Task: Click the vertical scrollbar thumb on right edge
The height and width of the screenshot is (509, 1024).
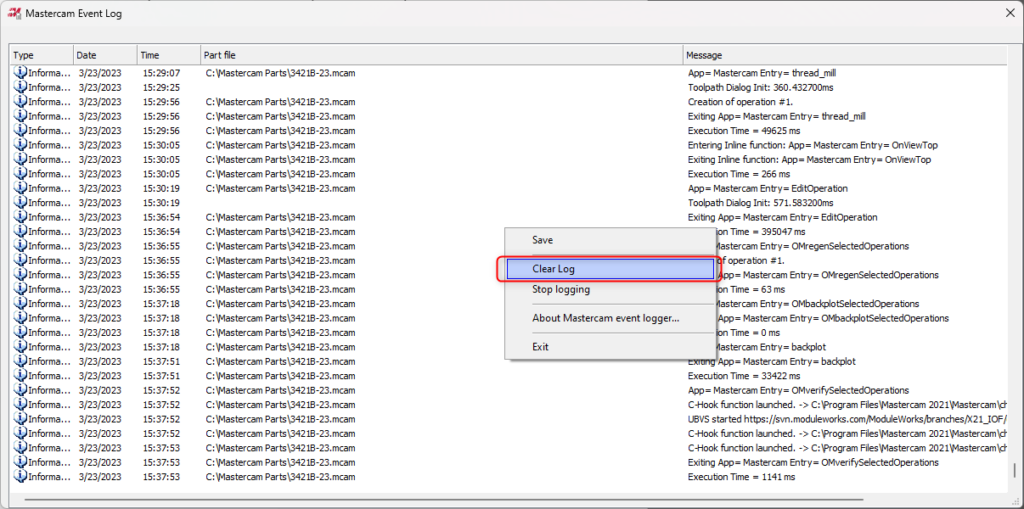Action: [x=1014, y=470]
